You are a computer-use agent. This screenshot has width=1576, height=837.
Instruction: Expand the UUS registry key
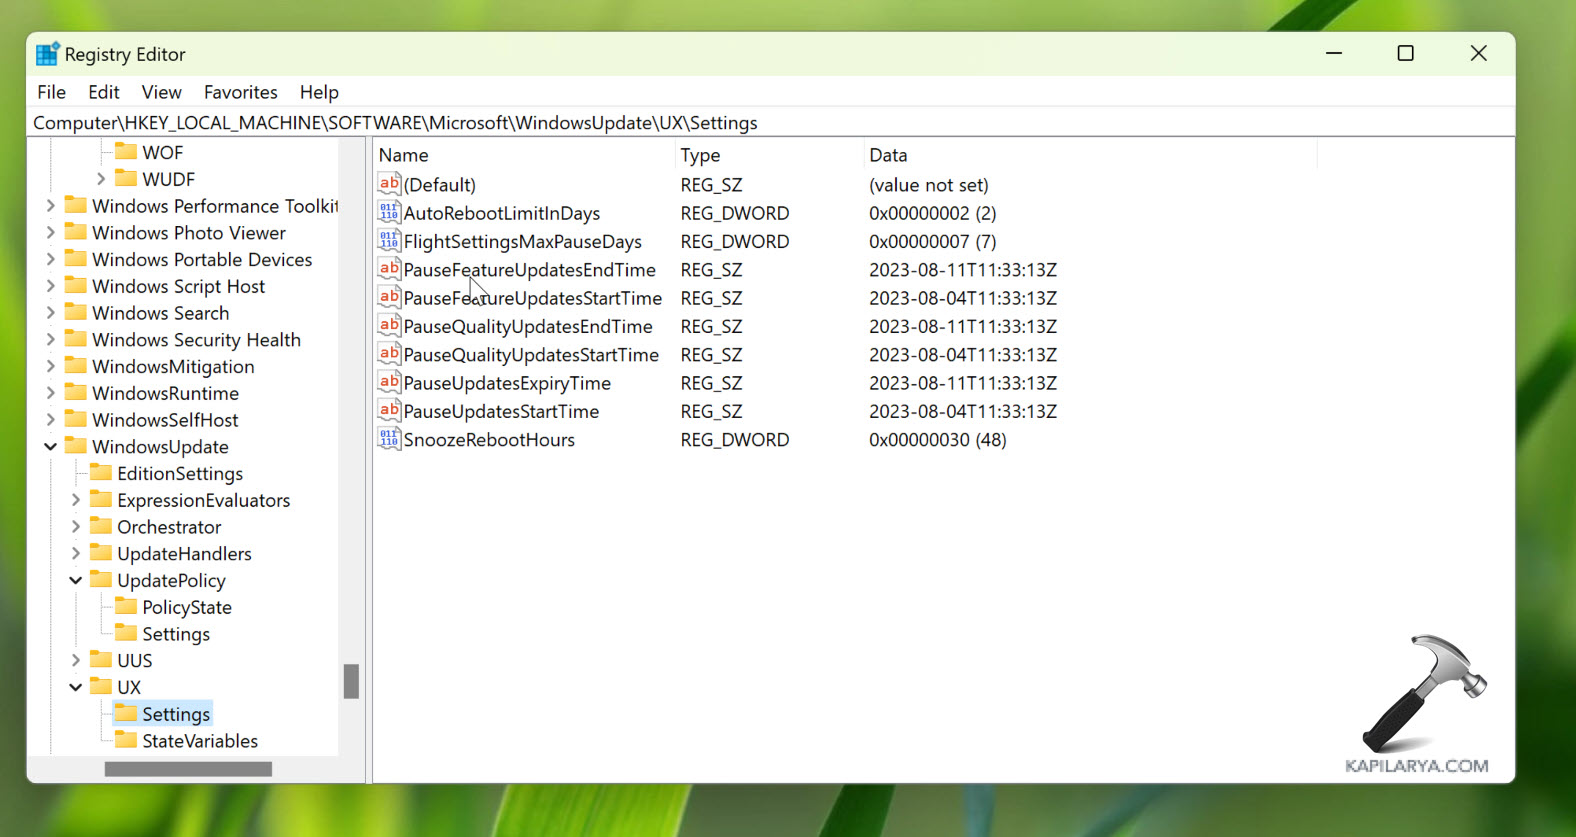coord(76,660)
